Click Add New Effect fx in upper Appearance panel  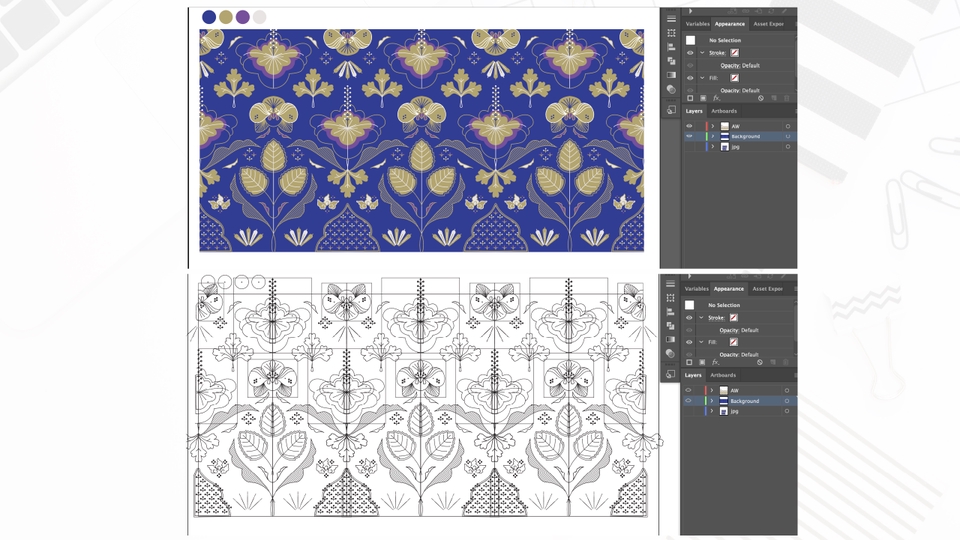tap(716, 98)
